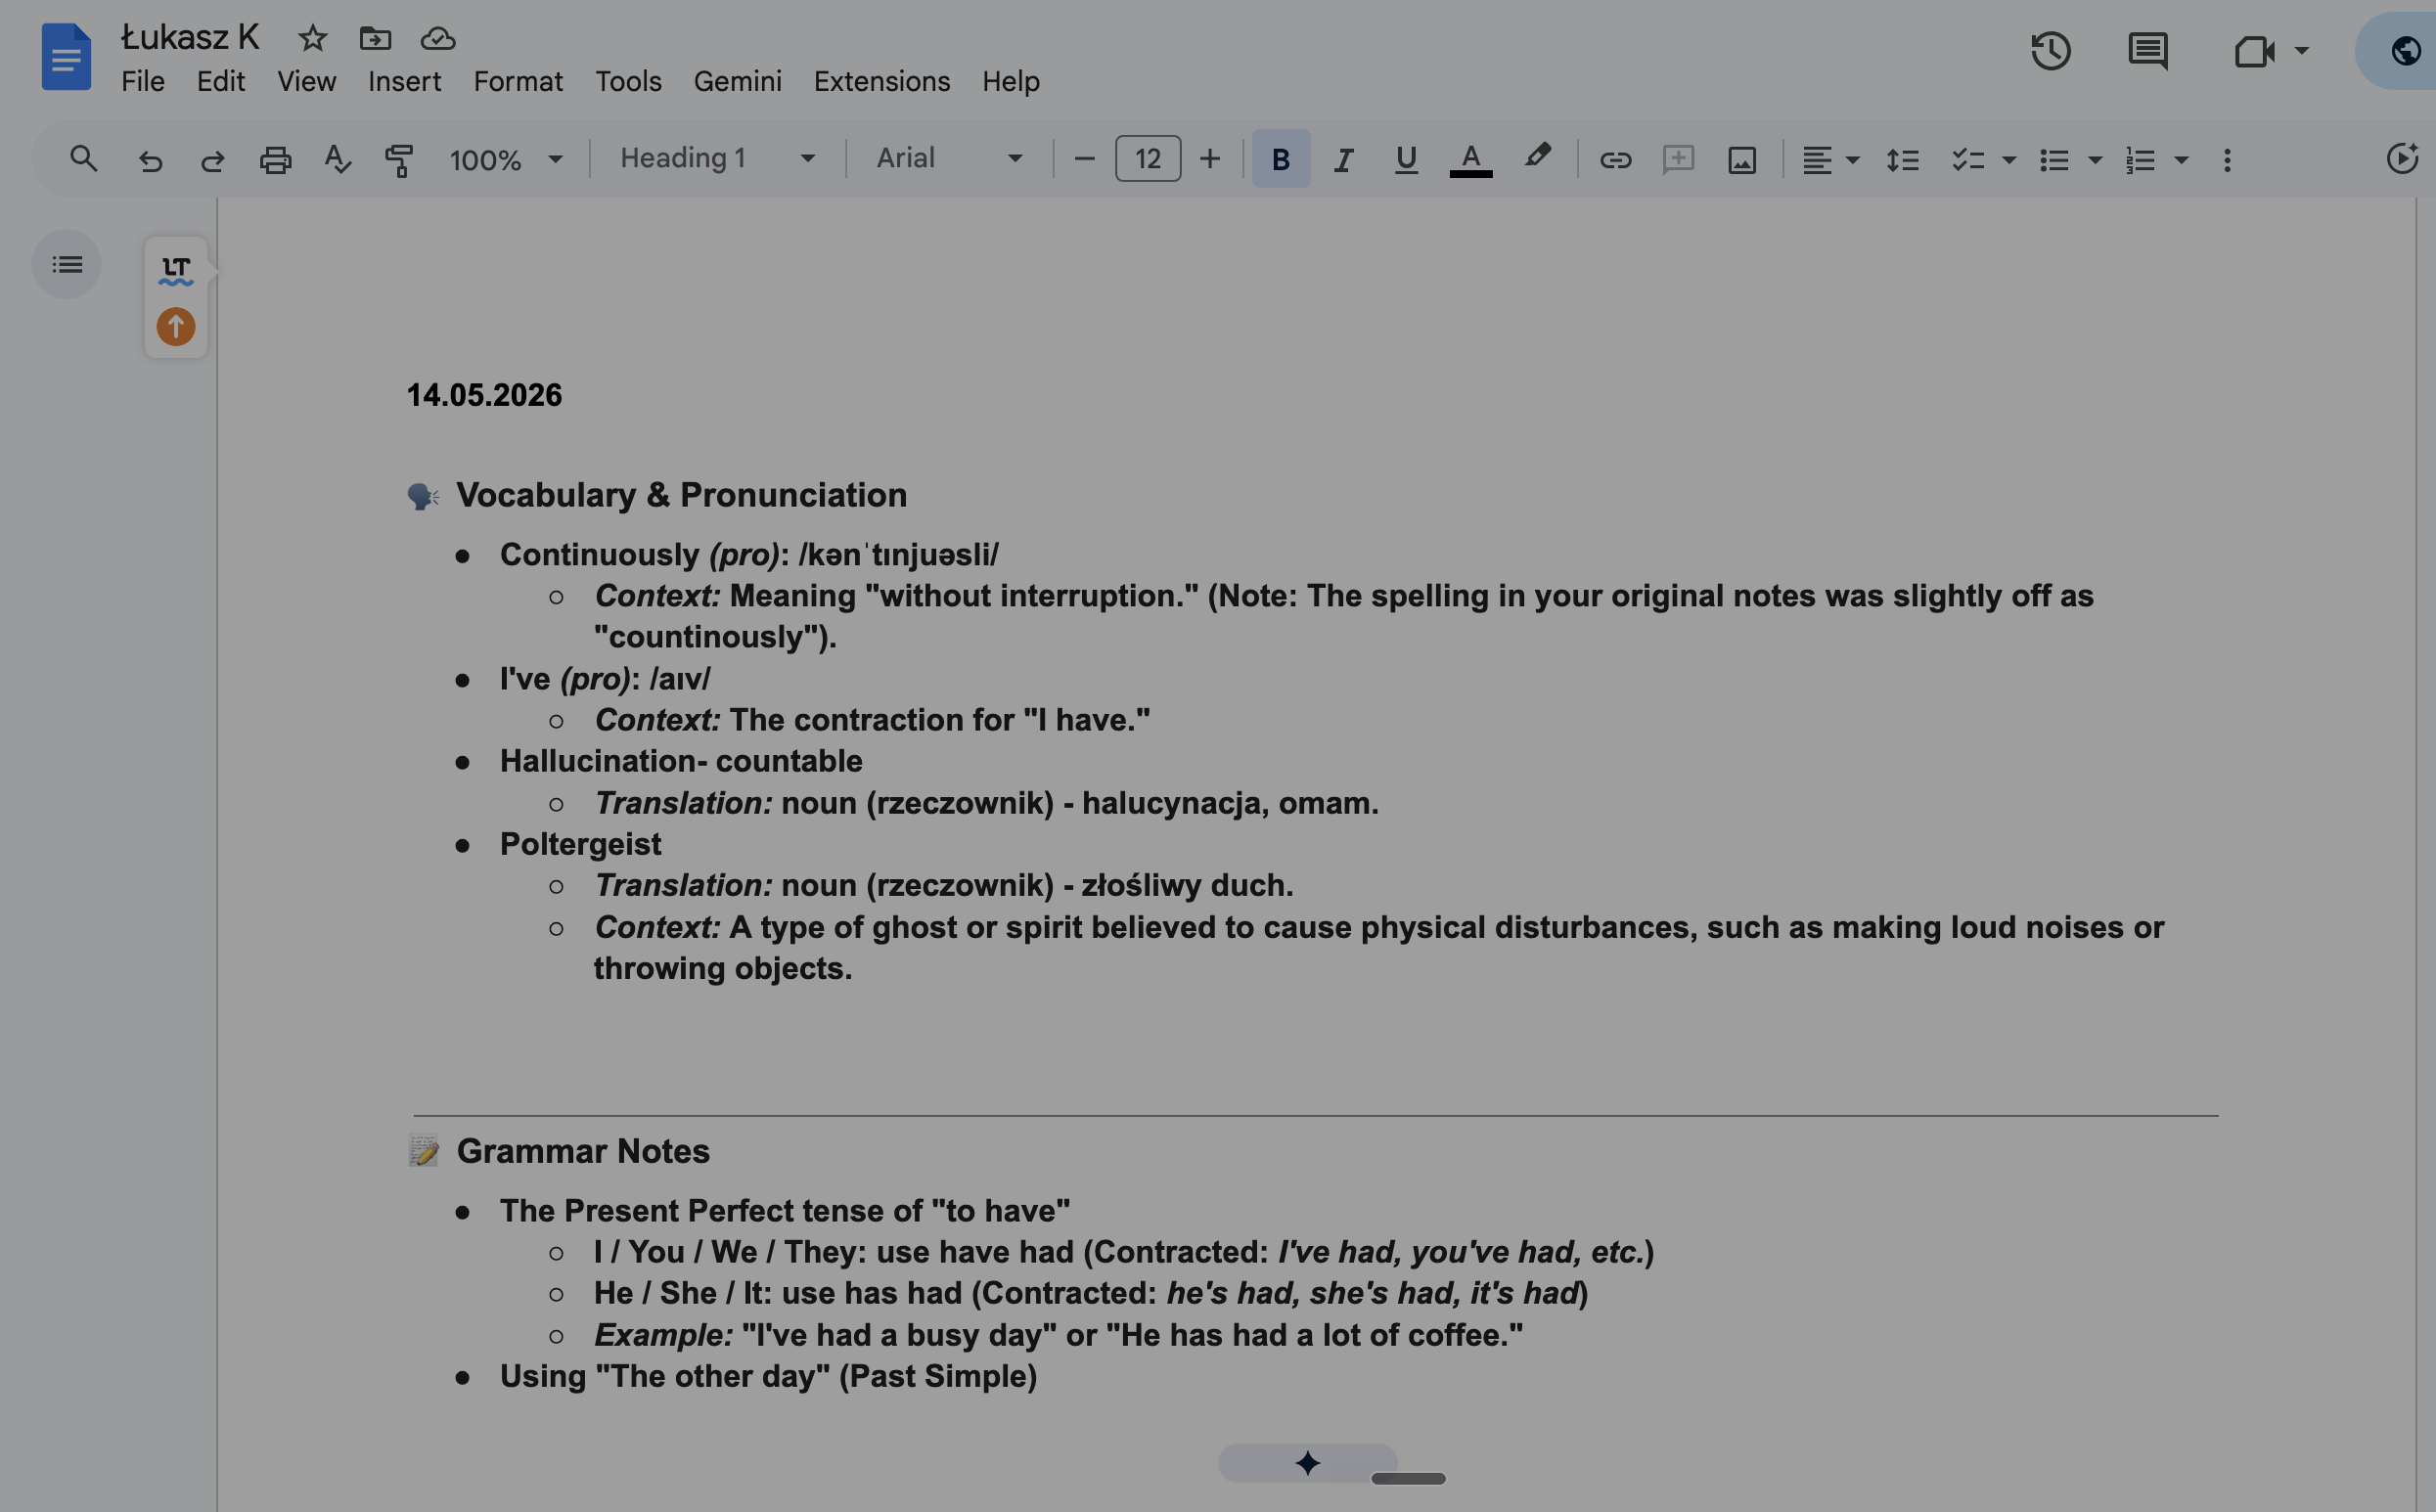Decrease the font size
Screen dimensions: 2436x1512
click(x=1084, y=159)
